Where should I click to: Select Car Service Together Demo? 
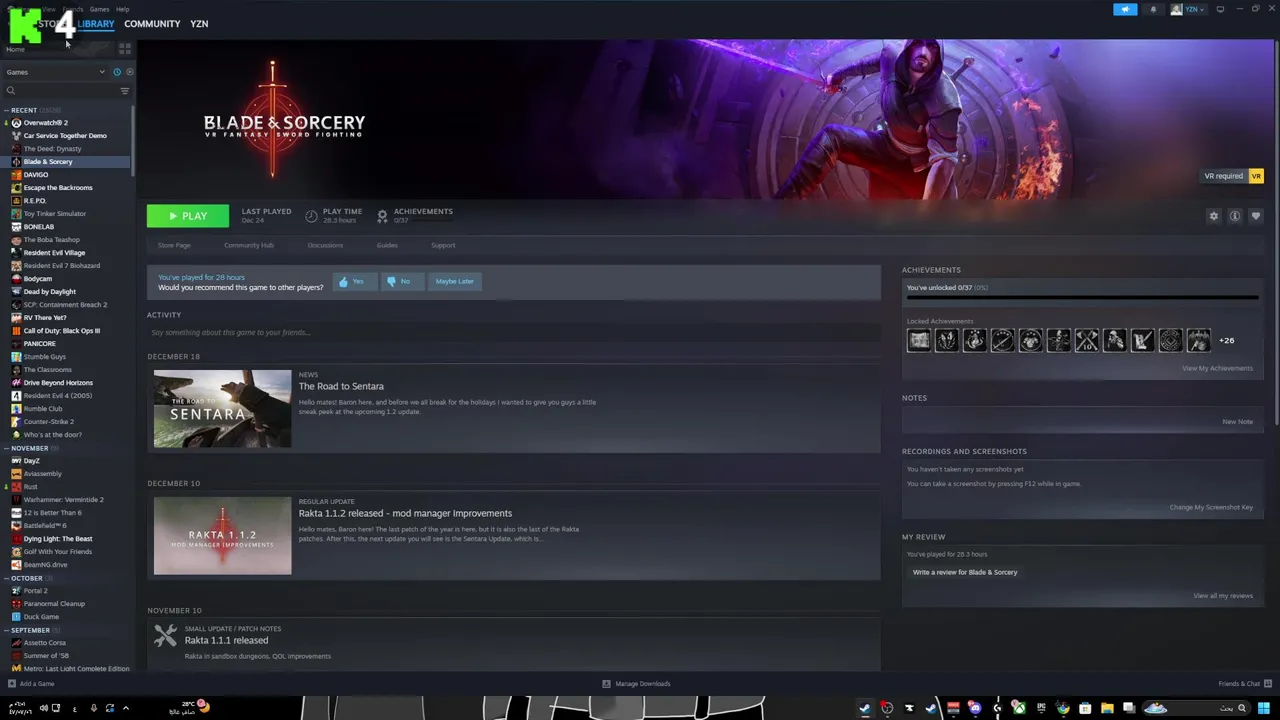coord(64,136)
